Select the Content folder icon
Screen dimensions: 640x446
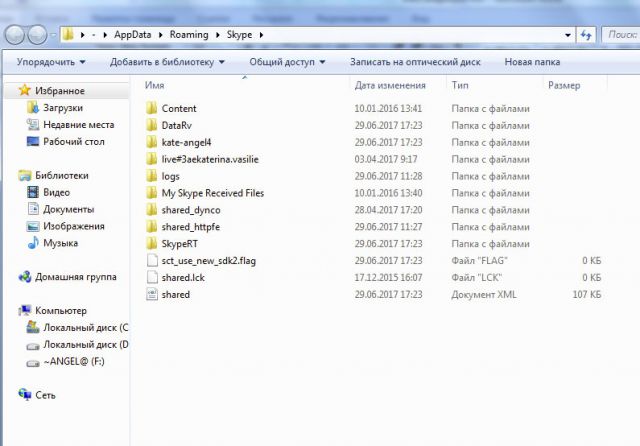coord(151,109)
